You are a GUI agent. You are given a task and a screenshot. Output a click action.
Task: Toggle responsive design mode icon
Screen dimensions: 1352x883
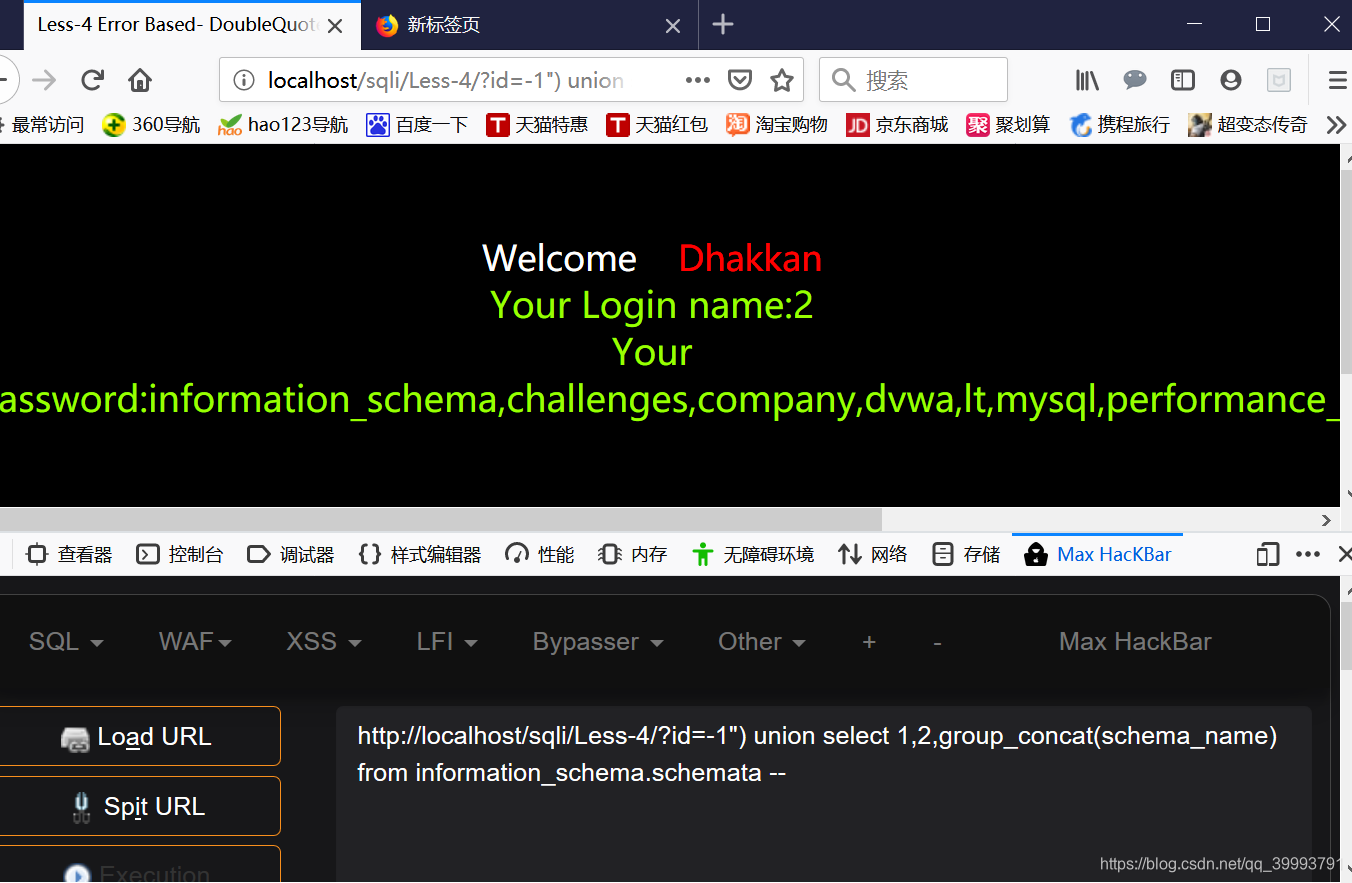point(1268,554)
